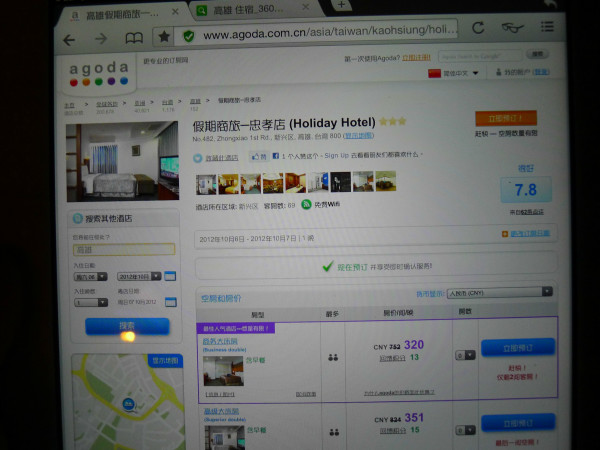Click the reward points link under 320 price
Image resolution: width=600 pixels, height=450 pixels.
pos(392,358)
